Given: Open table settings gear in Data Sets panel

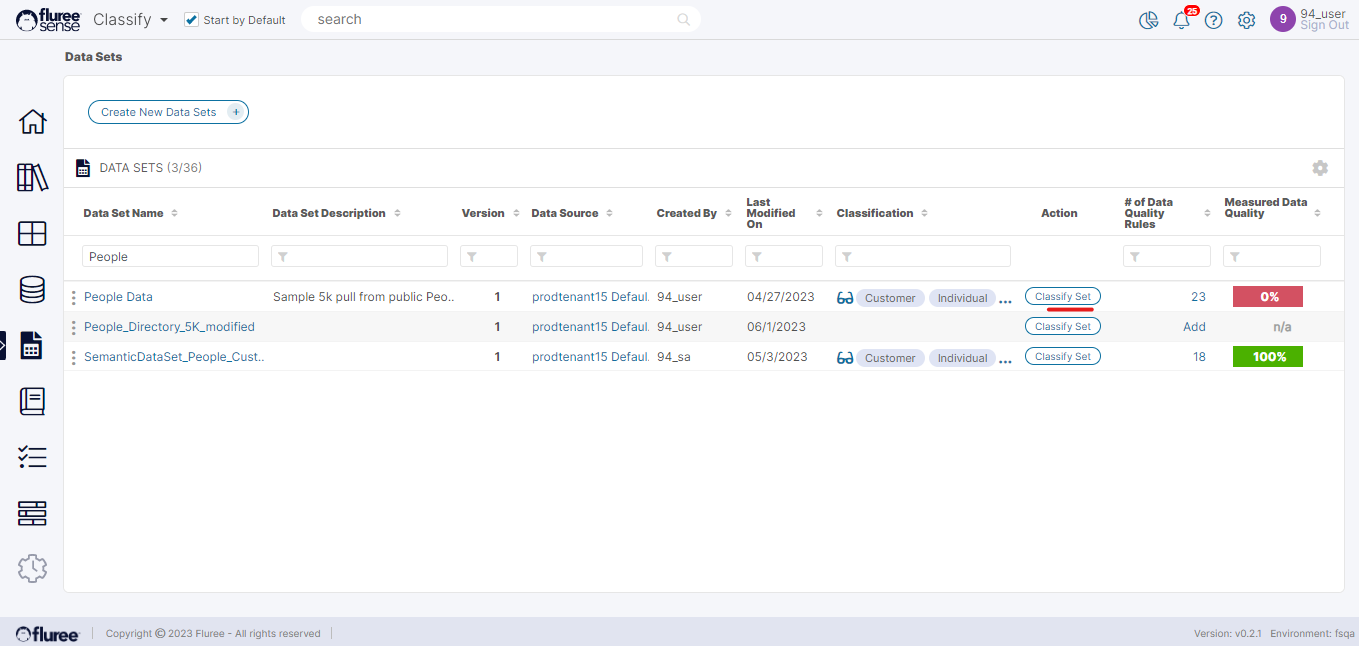Looking at the screenshot, I should 1320,168.
